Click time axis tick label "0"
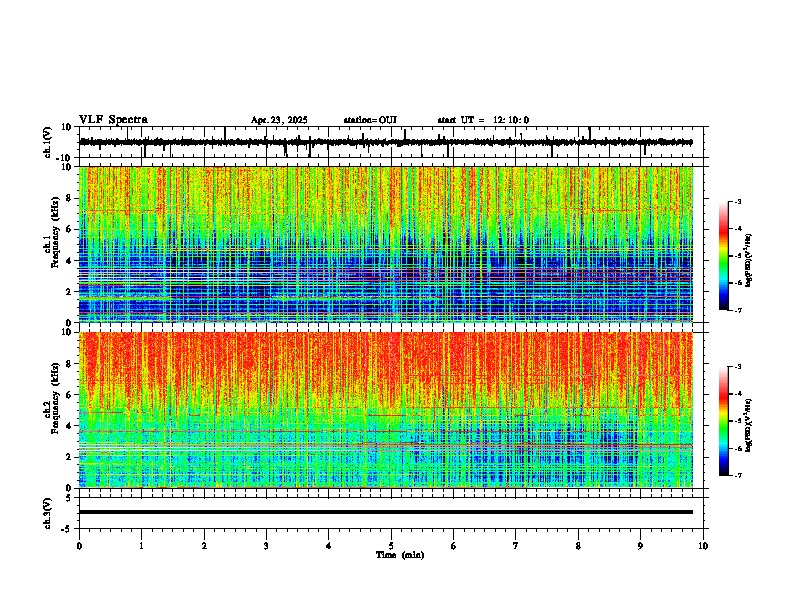This screenshot has width=792, height=612. tap(79, 546)
